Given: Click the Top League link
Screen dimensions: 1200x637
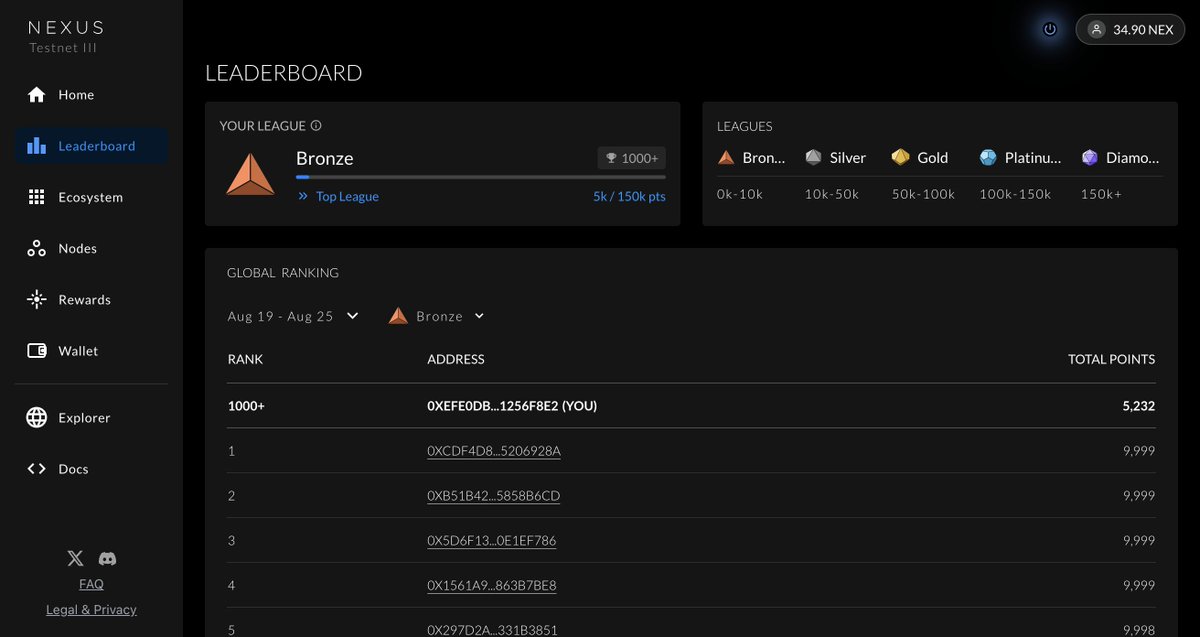Looking at the screenshot, I should 347,197.
